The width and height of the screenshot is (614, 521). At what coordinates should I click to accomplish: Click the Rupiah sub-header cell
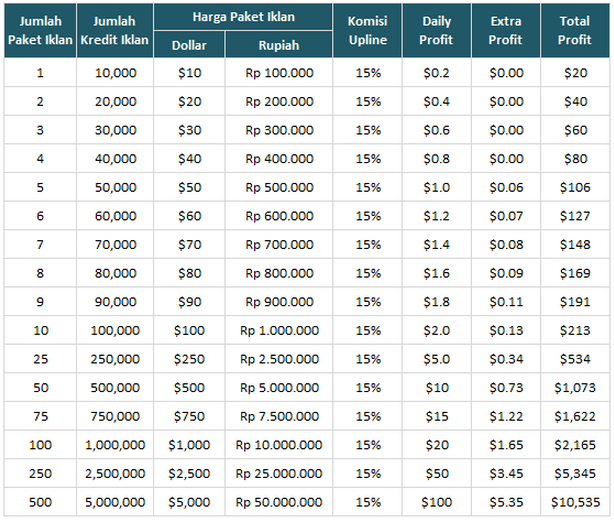[279, 45]
